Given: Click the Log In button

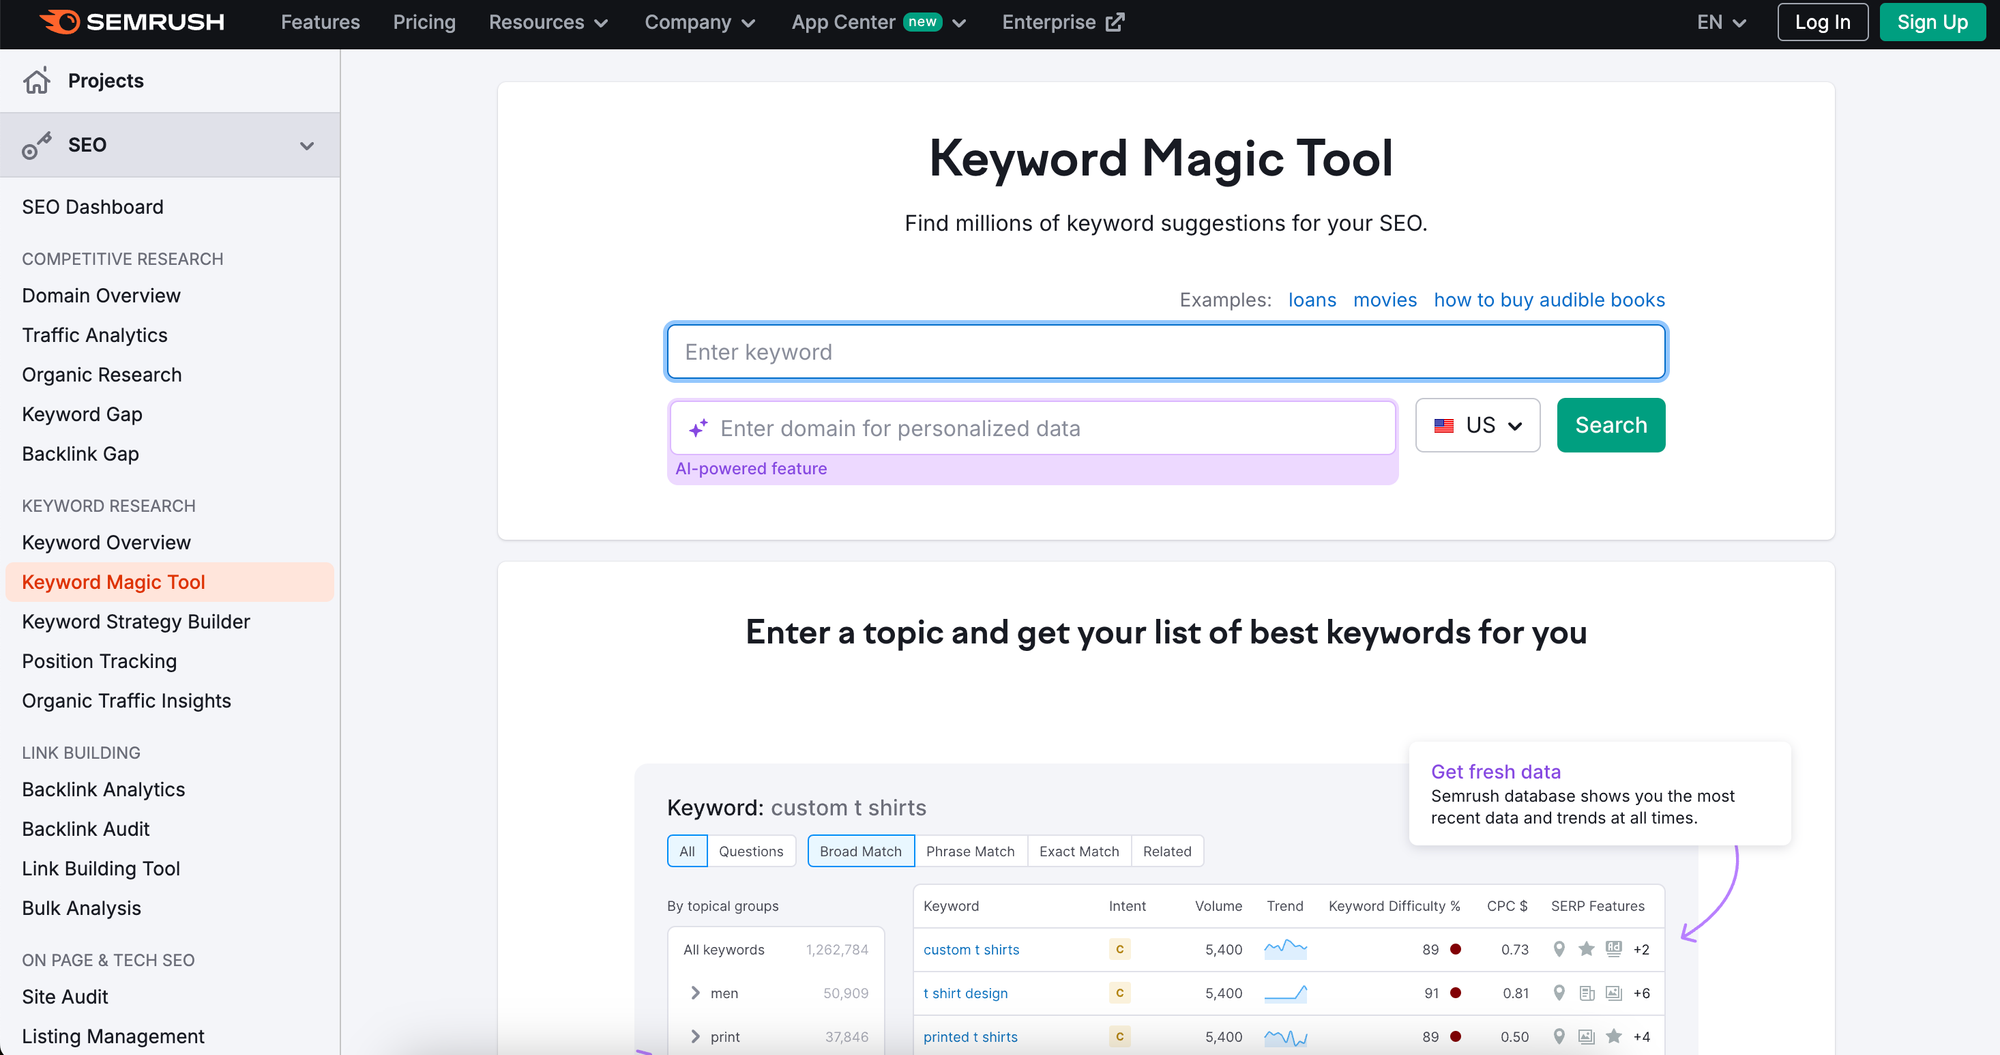Looking at the screenshot, I should pos(1822,22).
